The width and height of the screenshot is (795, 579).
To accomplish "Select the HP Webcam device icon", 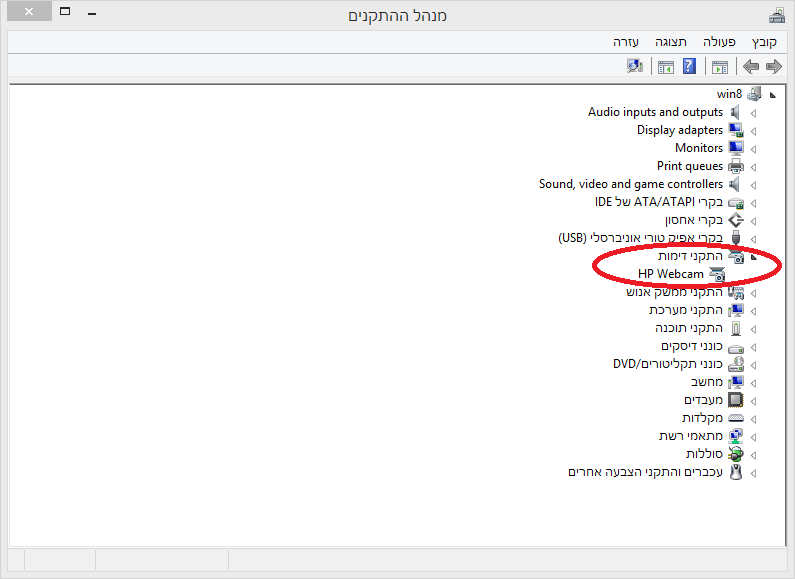I will (717, 274).
